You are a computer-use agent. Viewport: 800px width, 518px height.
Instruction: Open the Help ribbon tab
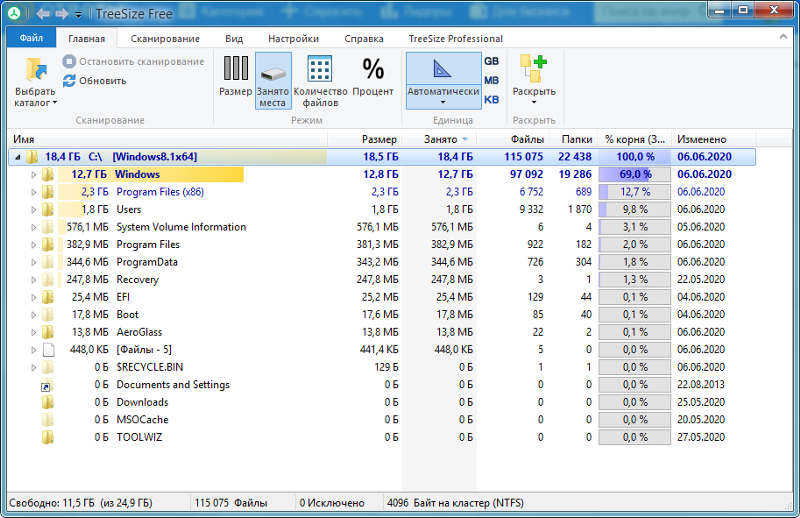click(x=364, y=39)
